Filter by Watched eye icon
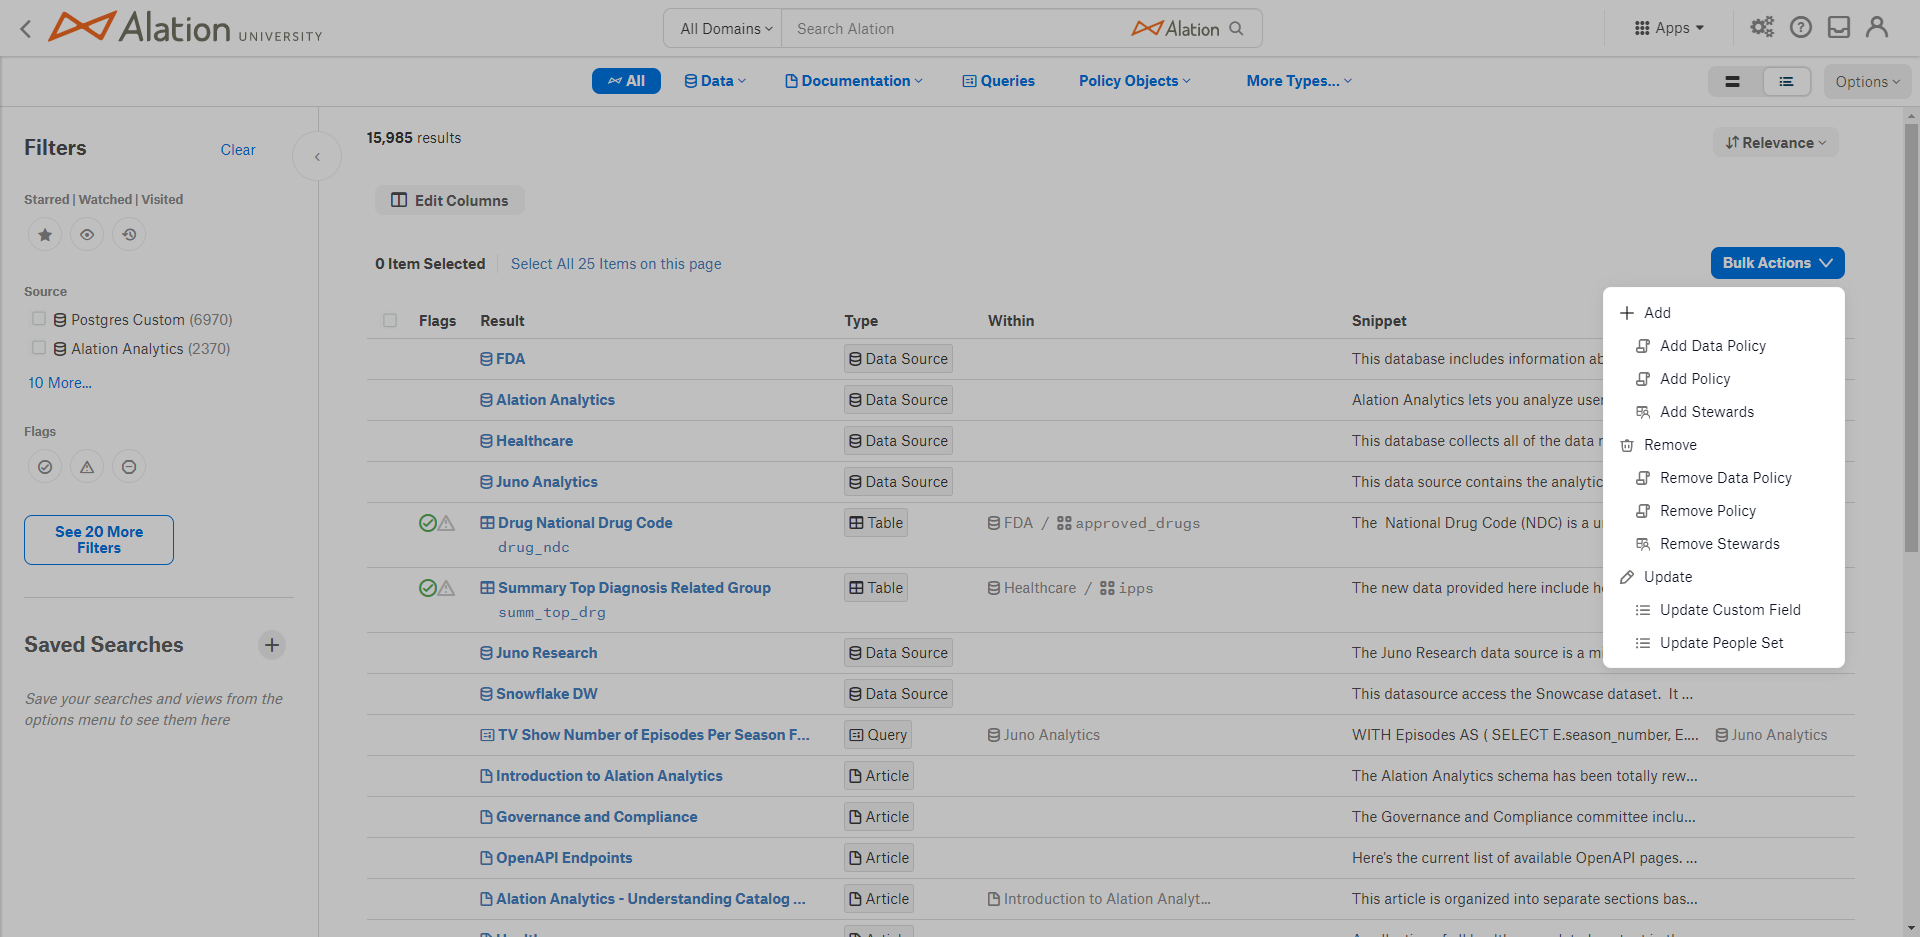This screenshot has height=937, width=1920. tap(87, 235)
